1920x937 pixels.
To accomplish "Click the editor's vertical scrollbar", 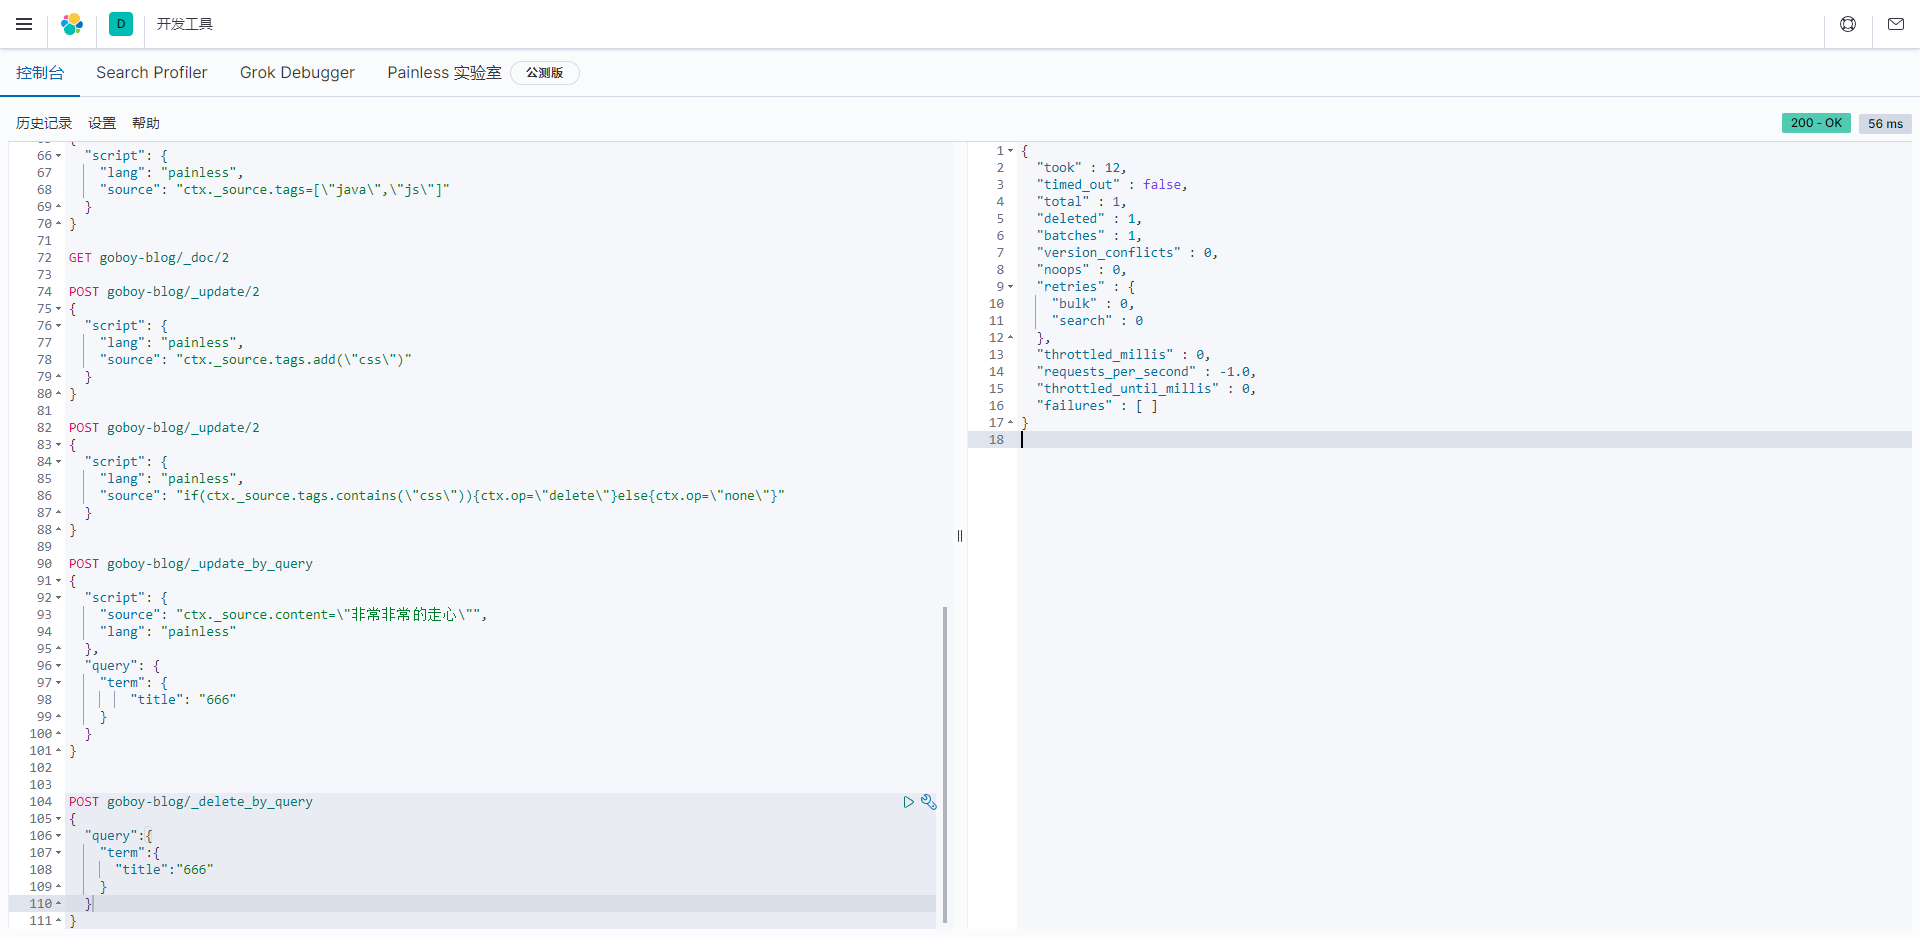I will coord(945,765).
